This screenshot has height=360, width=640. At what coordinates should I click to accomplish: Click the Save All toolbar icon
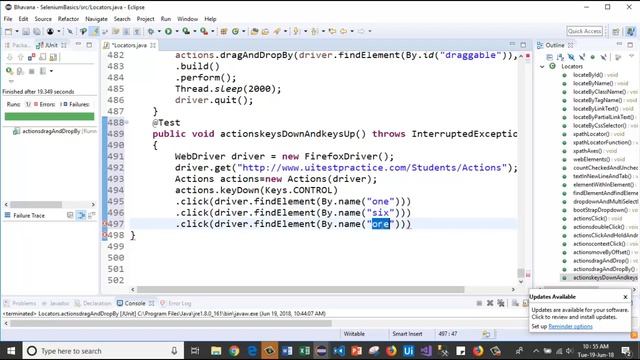click(x=37, y=31)
